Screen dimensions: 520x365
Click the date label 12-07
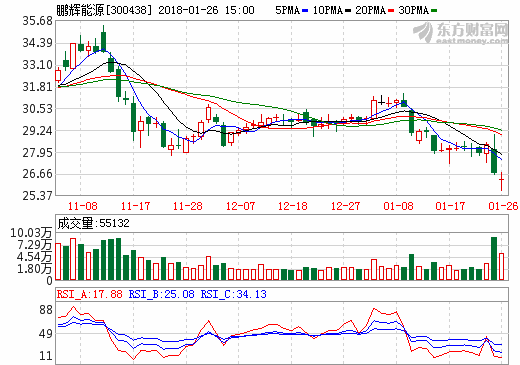[240, 206]
